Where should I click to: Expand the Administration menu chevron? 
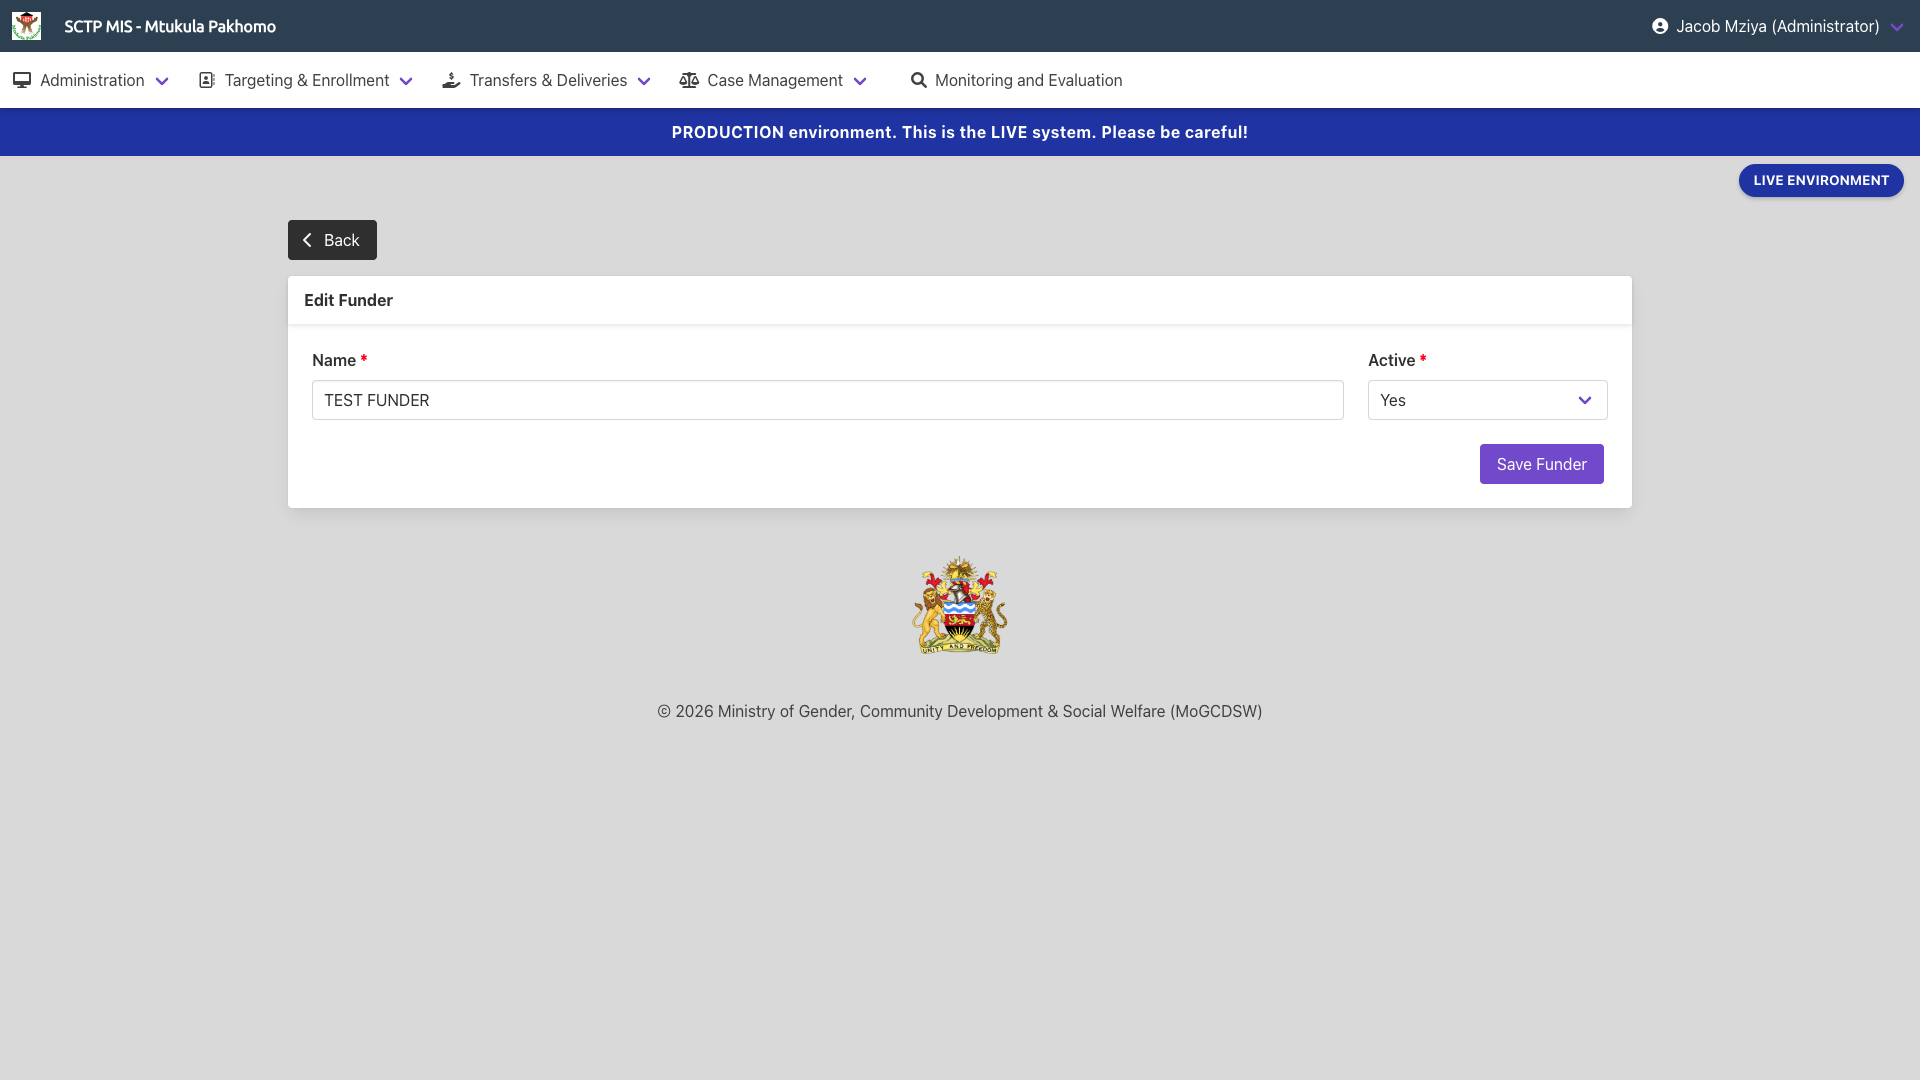[162, 81]
